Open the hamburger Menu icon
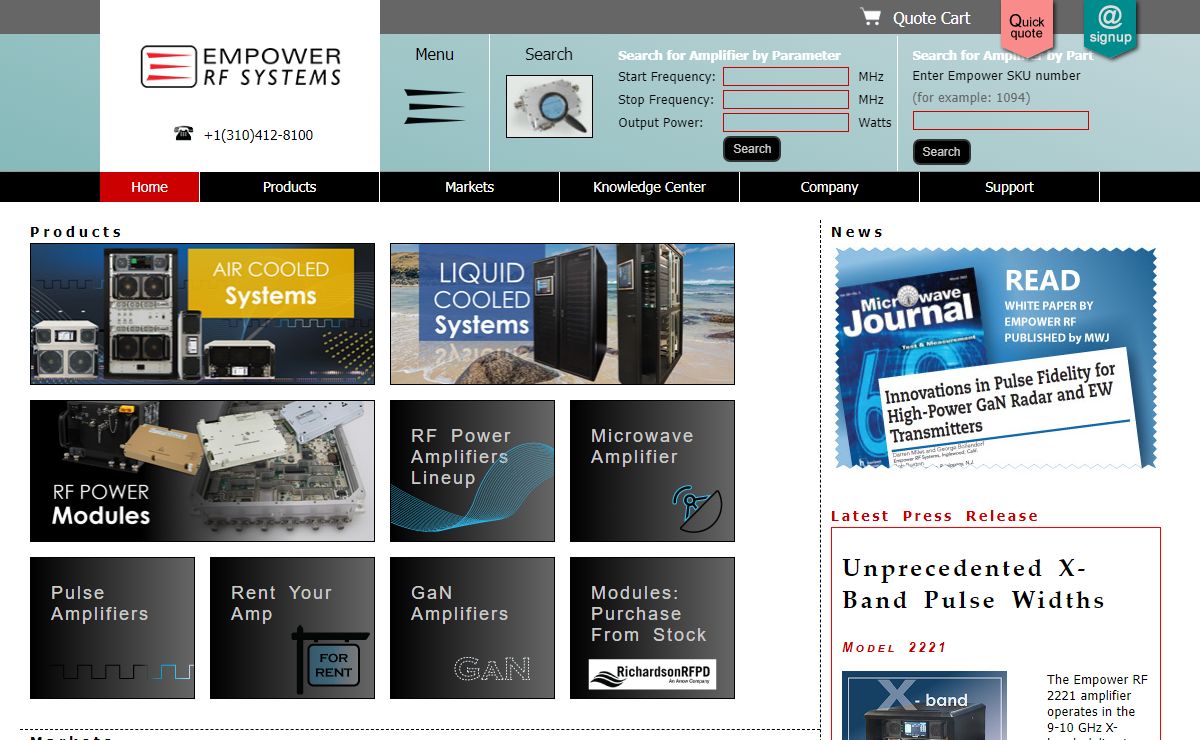This screenshot has height=740, width=1200. tap(434, 106)
